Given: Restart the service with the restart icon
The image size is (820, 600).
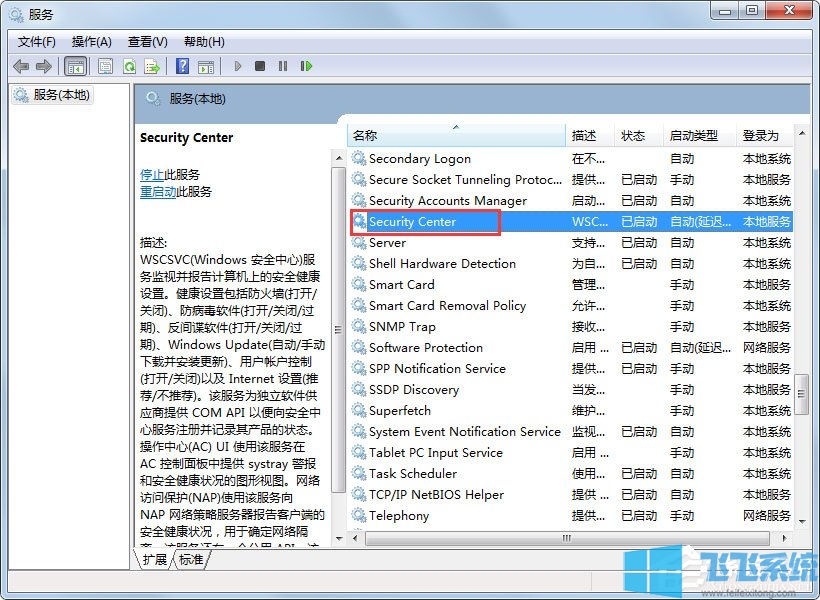Looking at the screenshot, I should pos(307,66).
